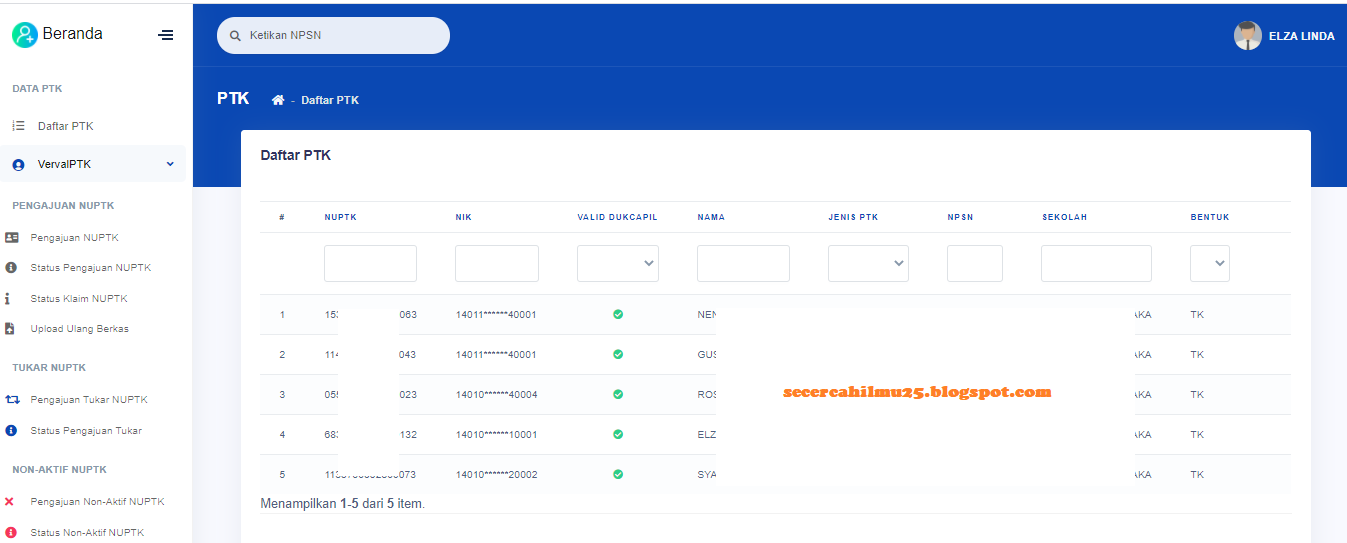The height and width of the screenshot is (543, 1347).
Task: Click NIK 14010******20002 cell
Action: point(496,474)
